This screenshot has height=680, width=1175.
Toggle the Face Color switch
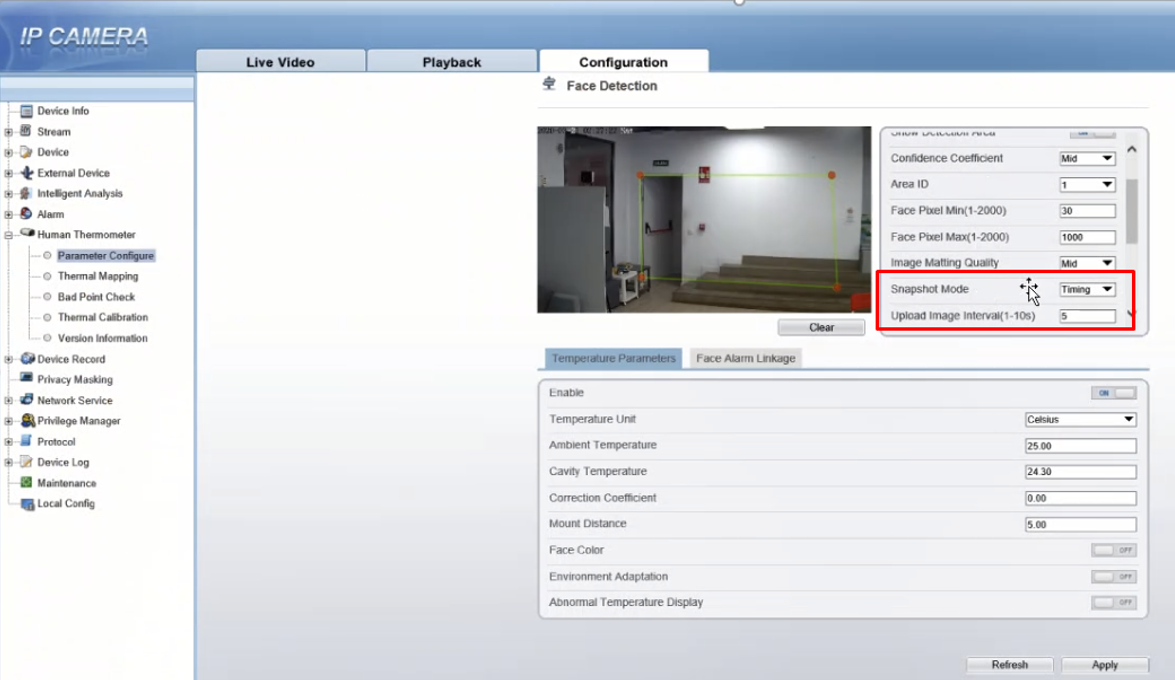1113,550
